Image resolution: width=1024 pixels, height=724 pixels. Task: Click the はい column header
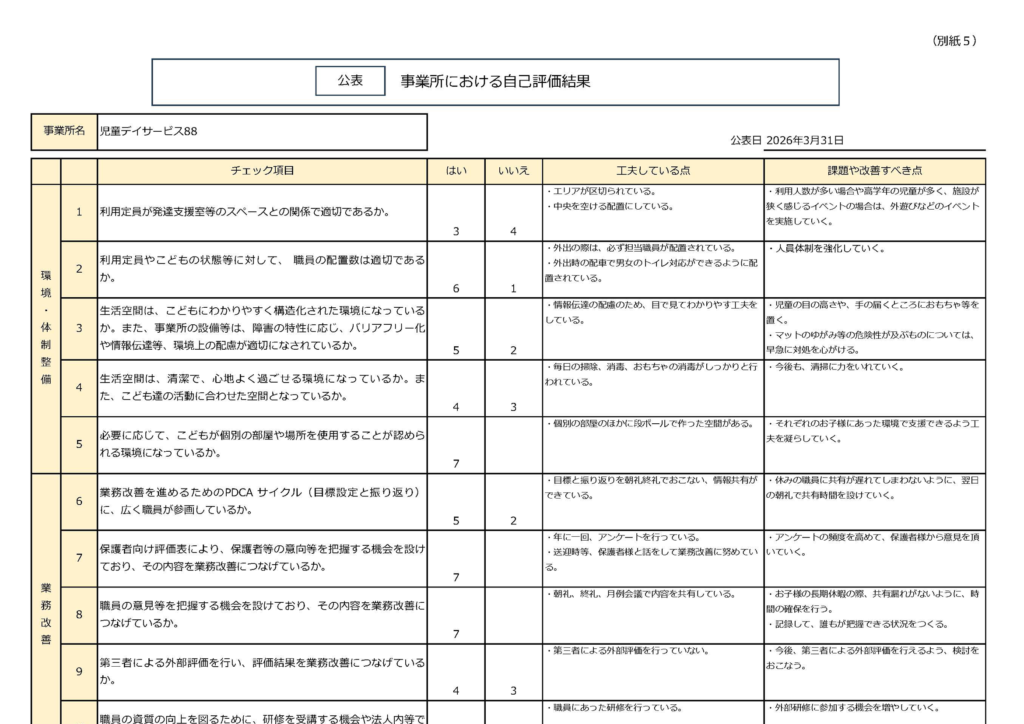[x=456, y=171]
